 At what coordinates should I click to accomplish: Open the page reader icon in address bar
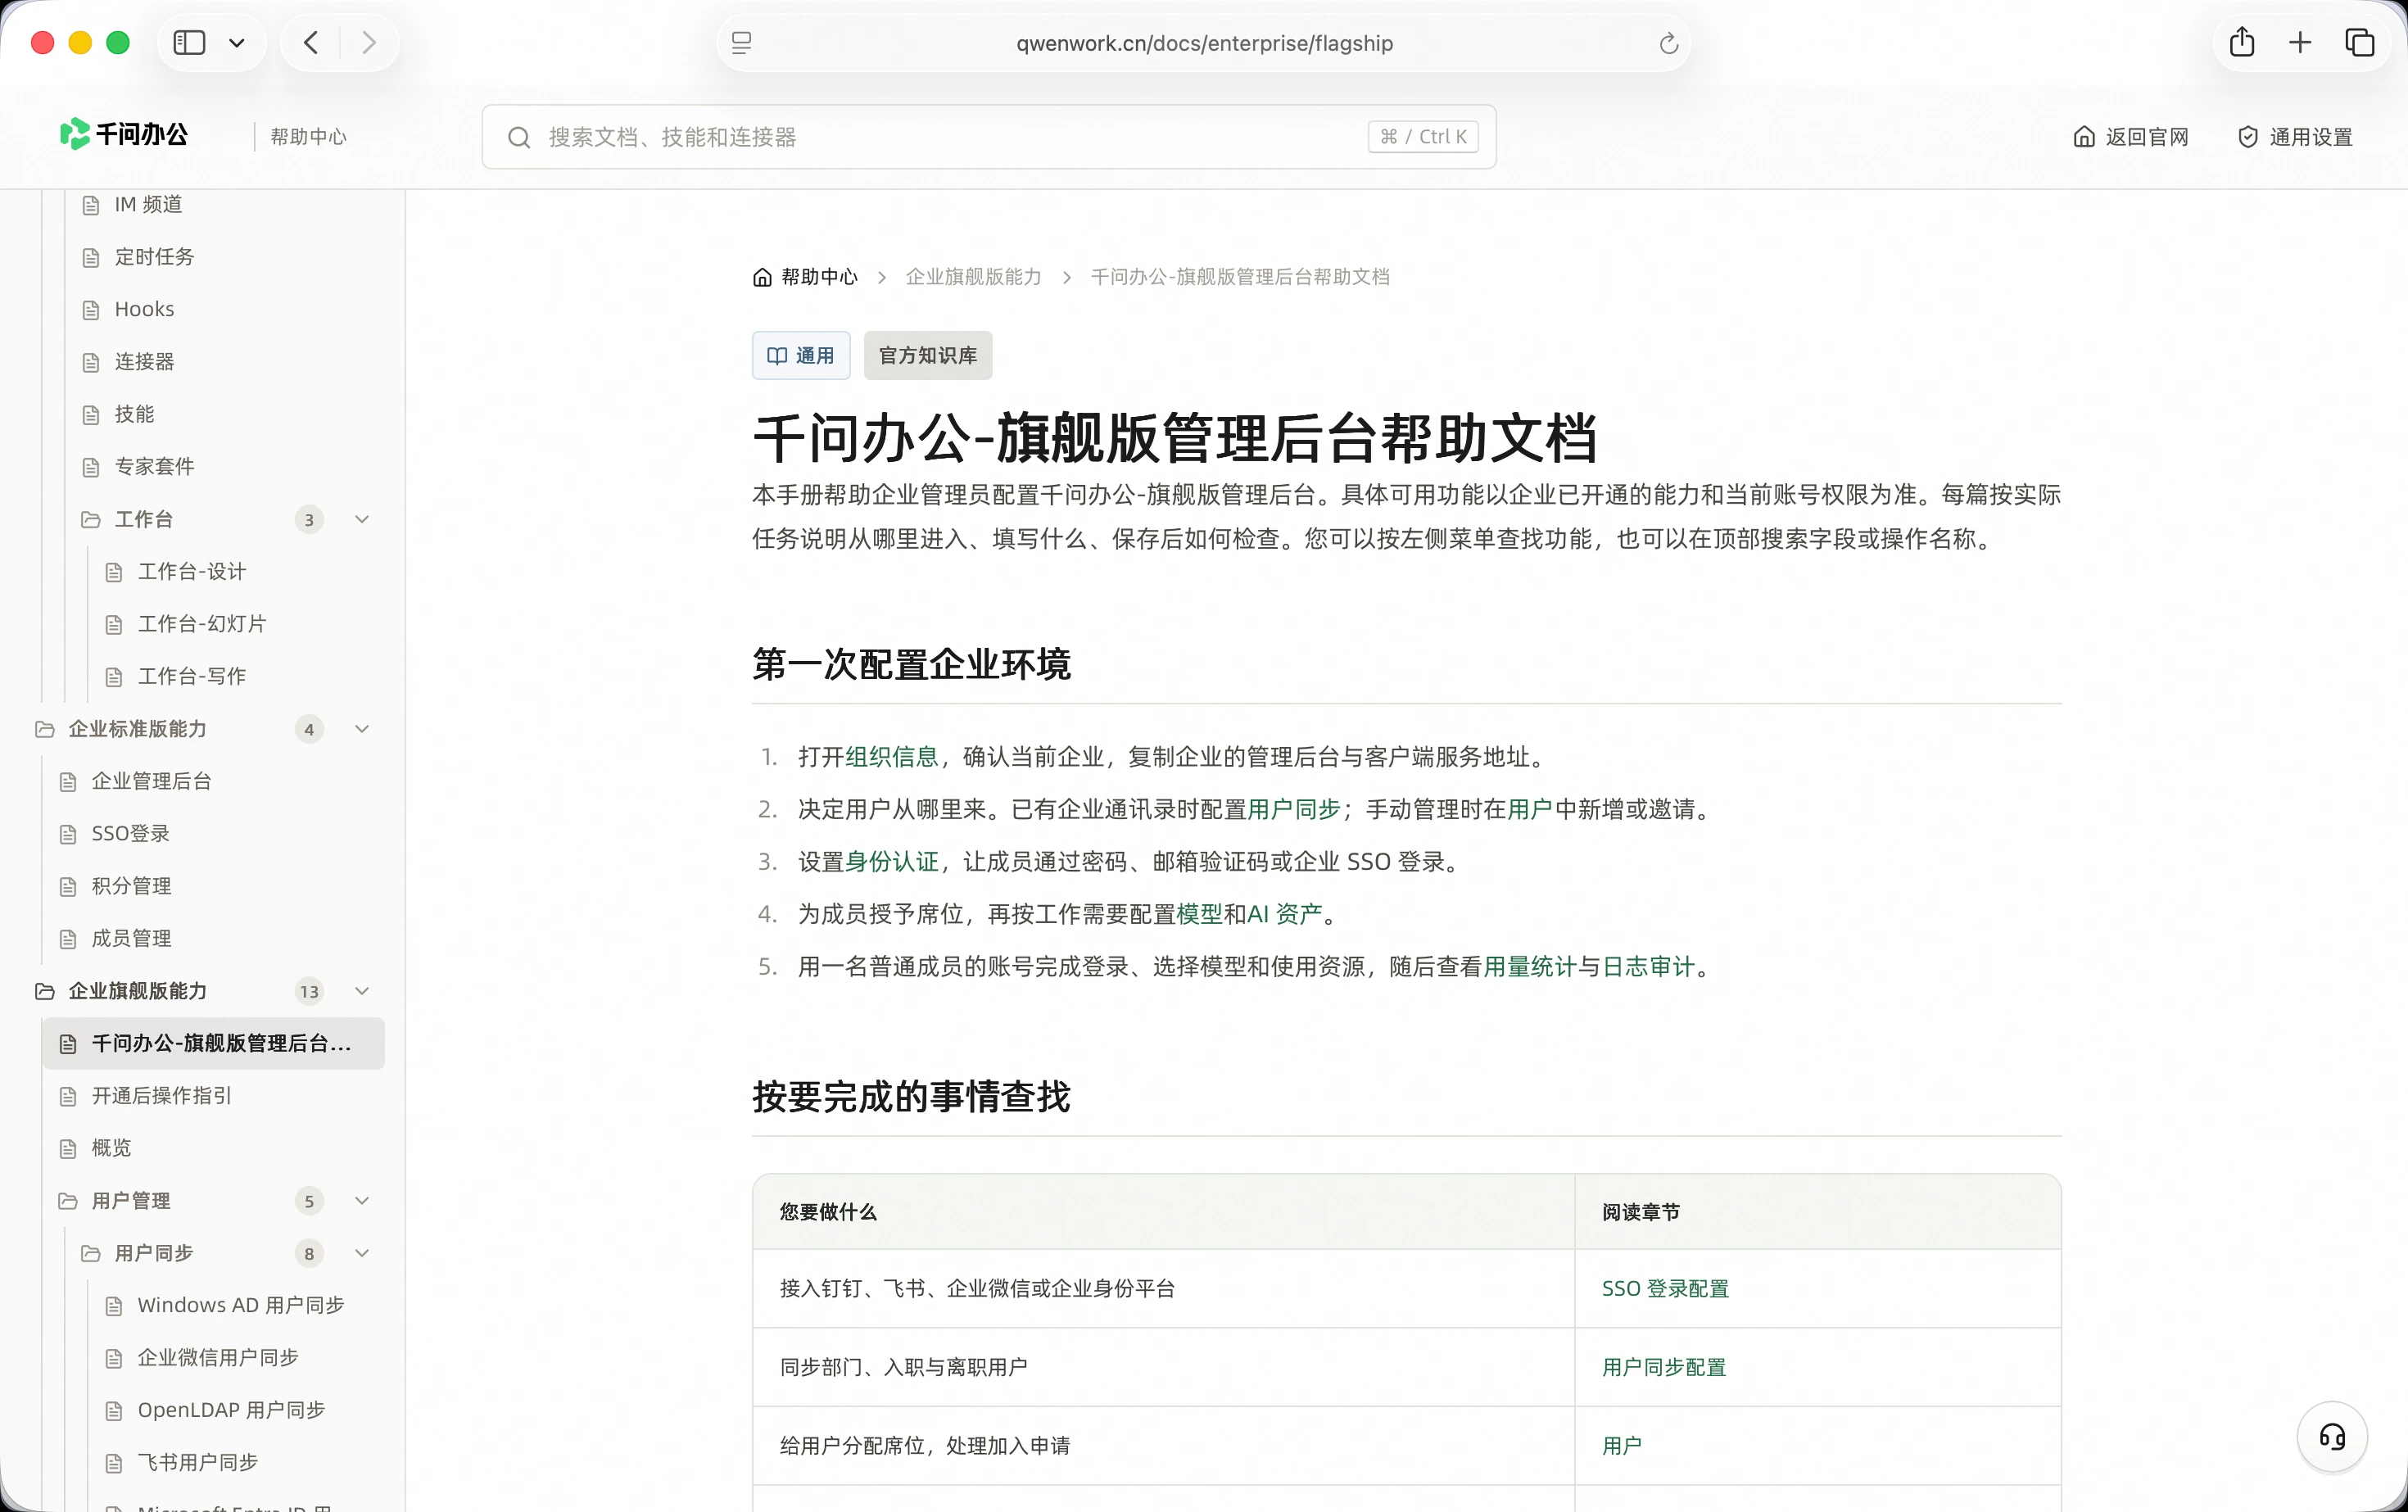coord(741,43)
